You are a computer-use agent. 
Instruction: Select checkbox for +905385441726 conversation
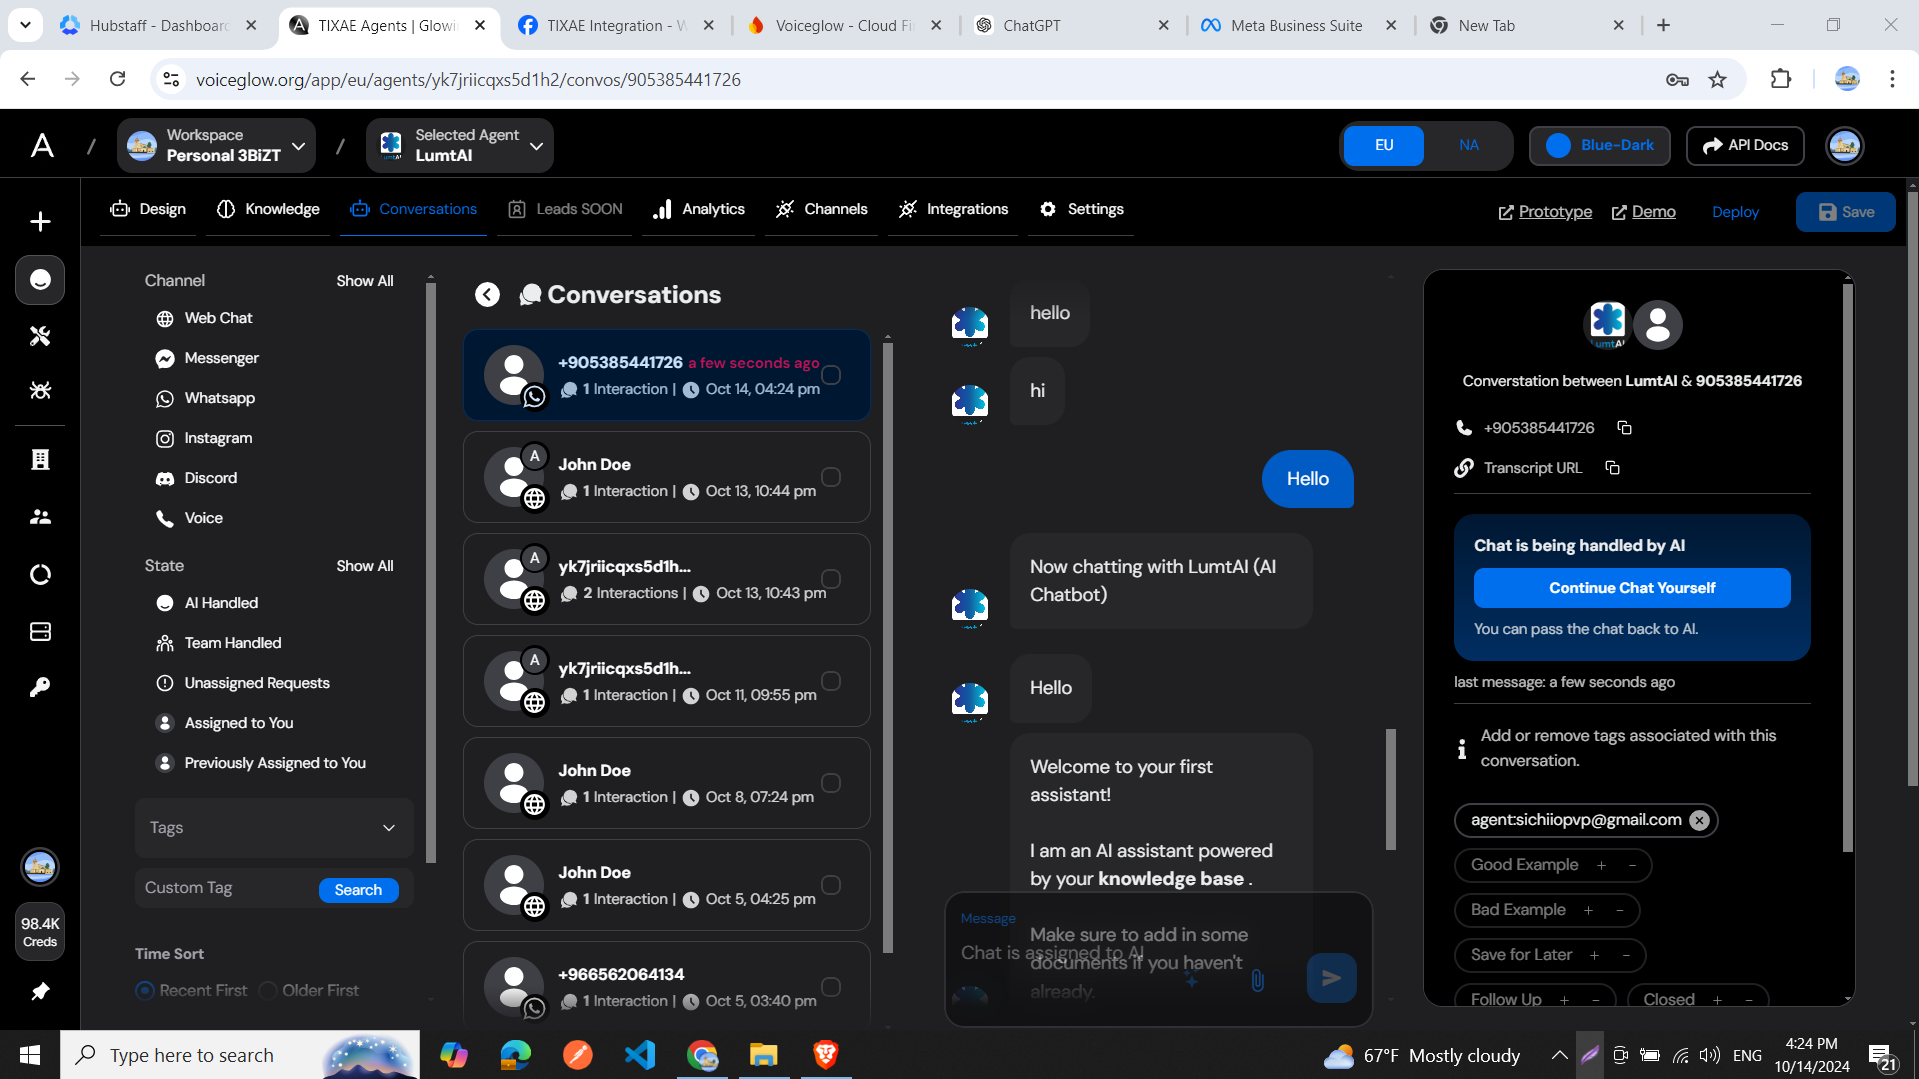pos(831,375)
